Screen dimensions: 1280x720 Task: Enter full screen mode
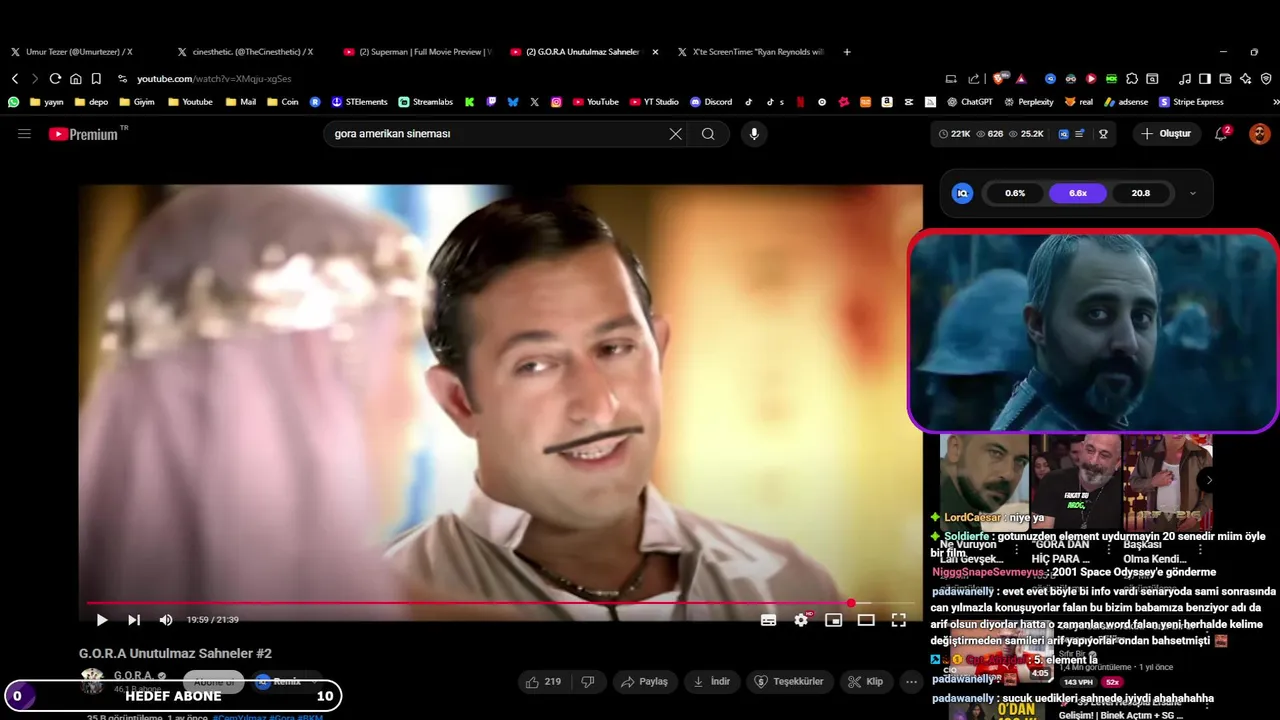tap(899, 620)
